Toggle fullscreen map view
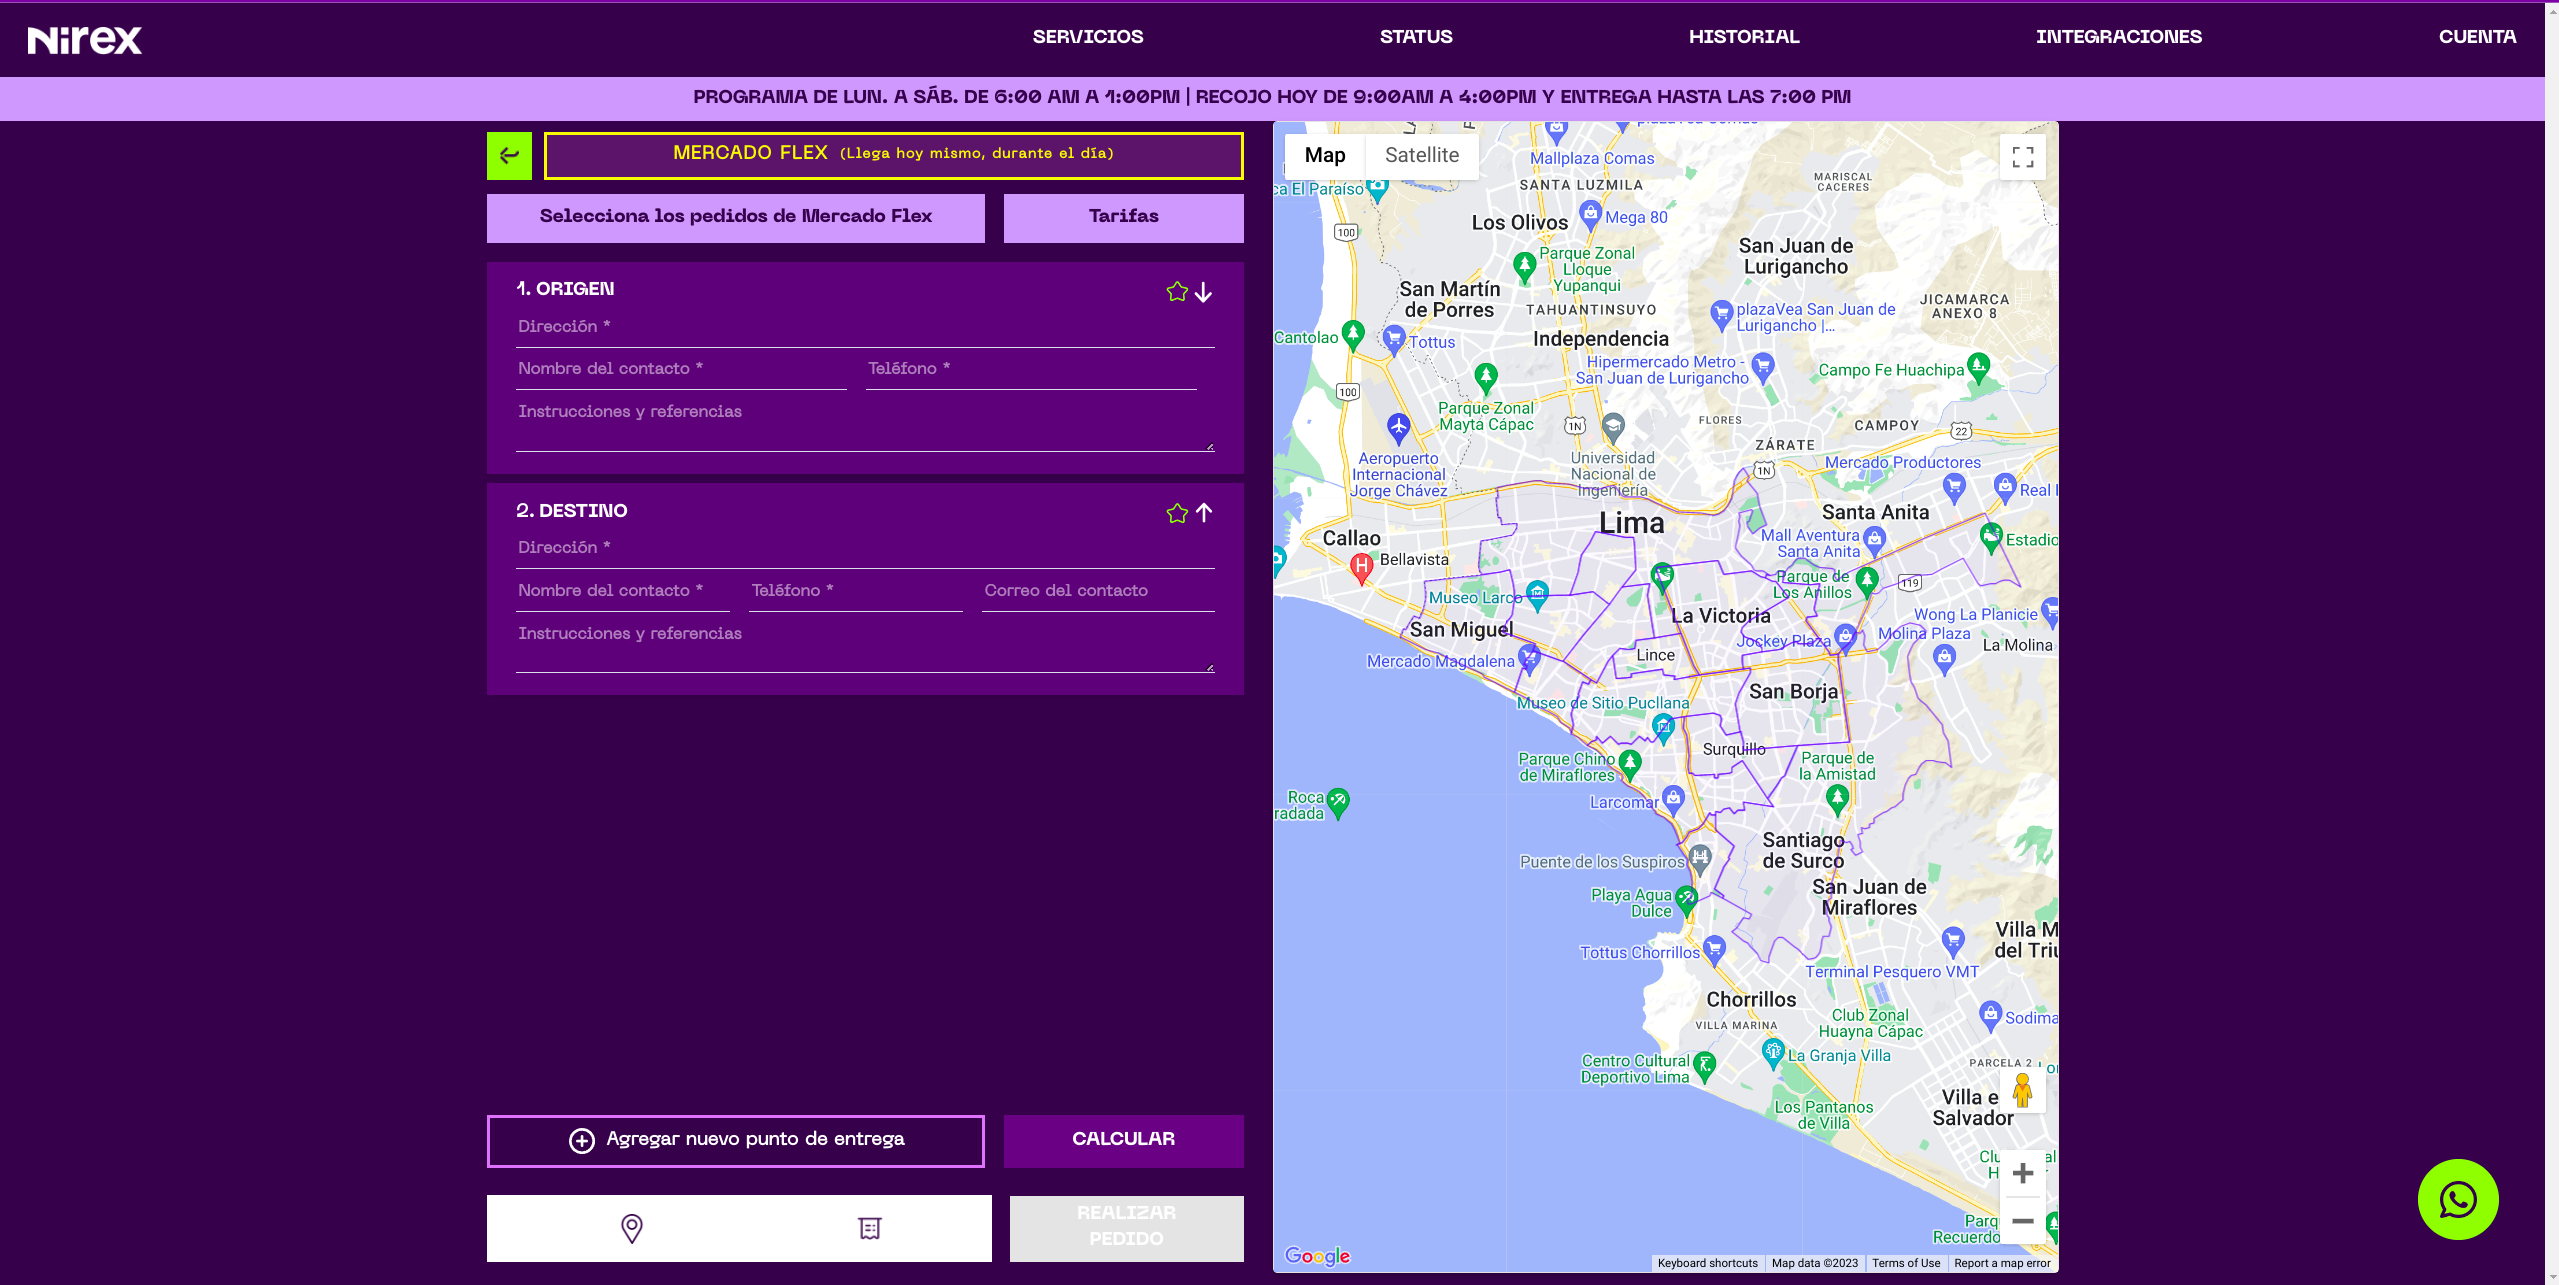Screen dimensions: 2559x1285 coord(2022,157)
